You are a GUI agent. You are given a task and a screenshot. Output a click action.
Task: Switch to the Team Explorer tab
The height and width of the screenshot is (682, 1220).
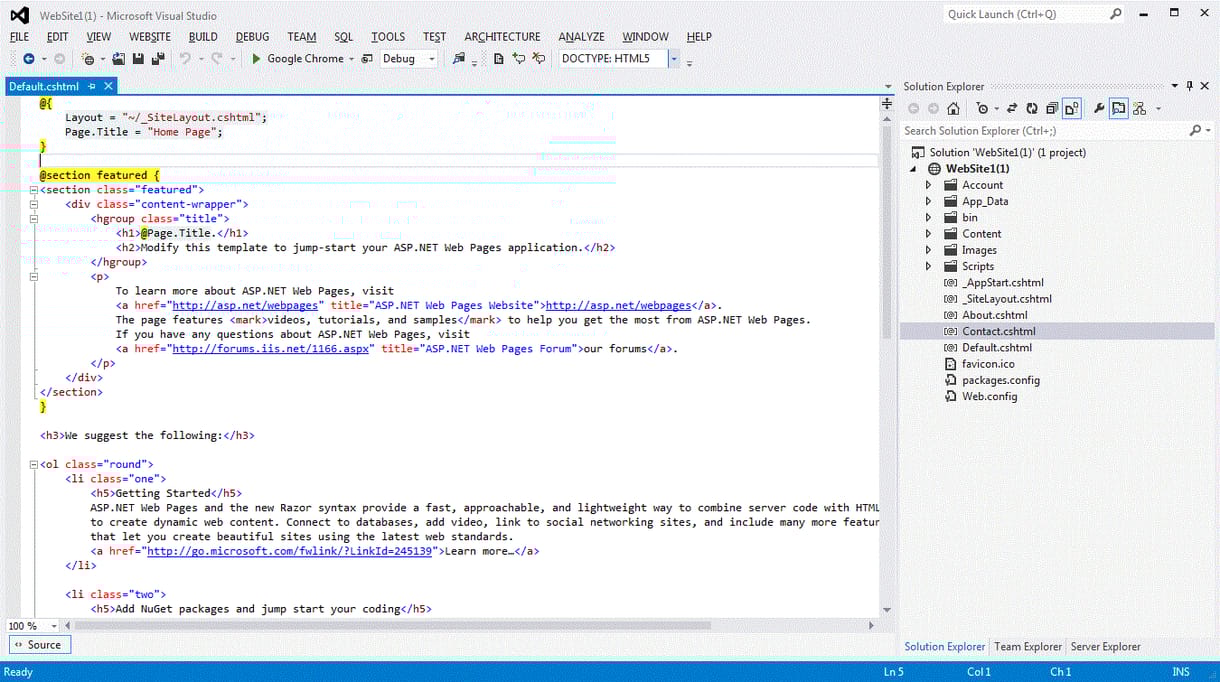1028,647
